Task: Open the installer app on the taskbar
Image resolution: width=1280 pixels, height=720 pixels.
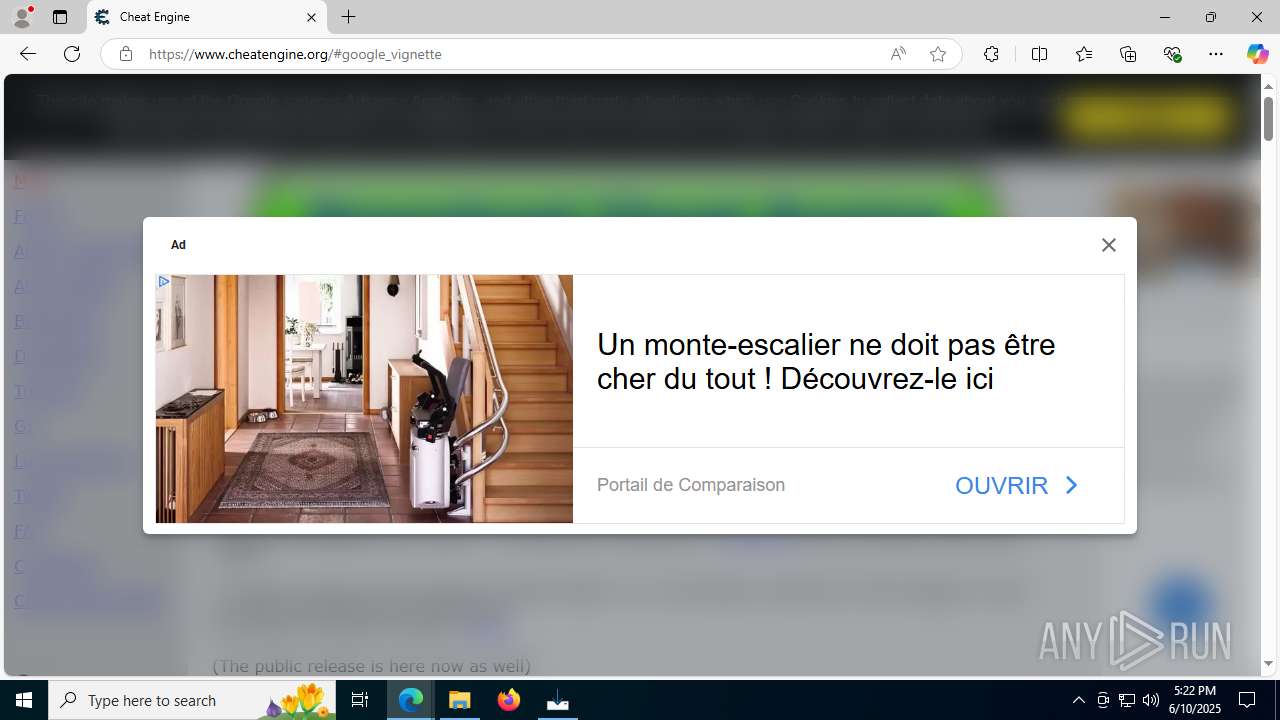Action: [x=558, y=700]
